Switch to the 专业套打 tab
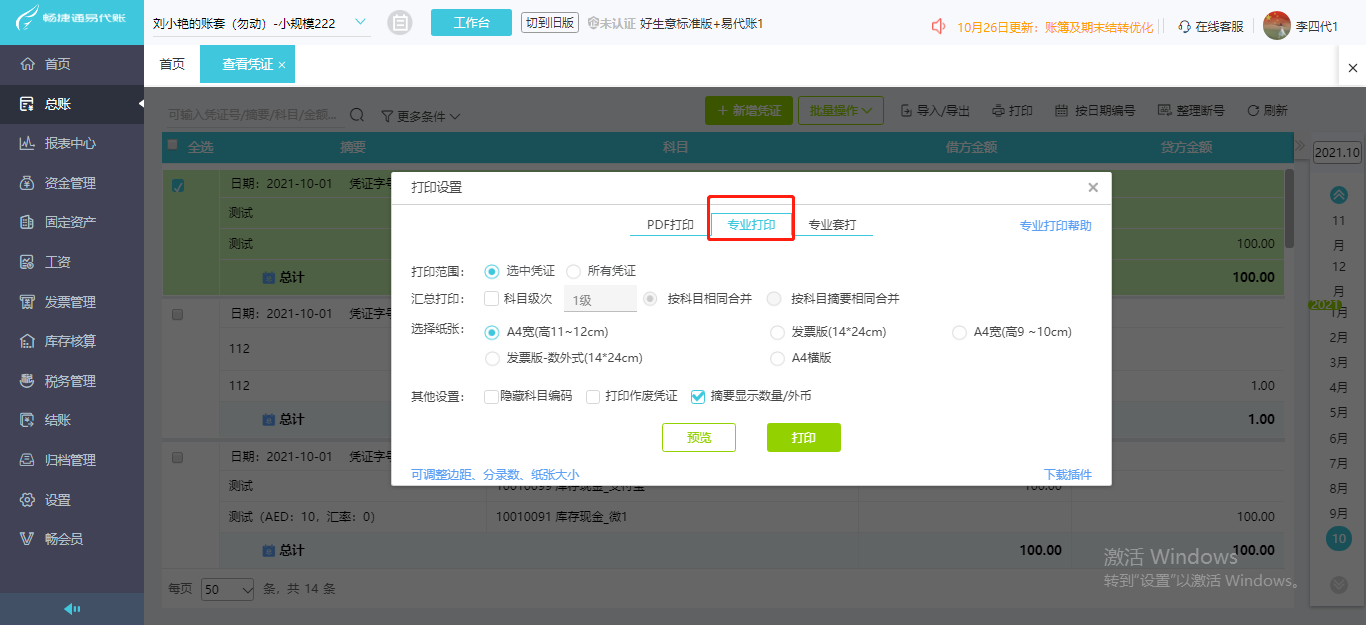The height and width of the screenshot is (625, 1366). (x=832, y=225)
